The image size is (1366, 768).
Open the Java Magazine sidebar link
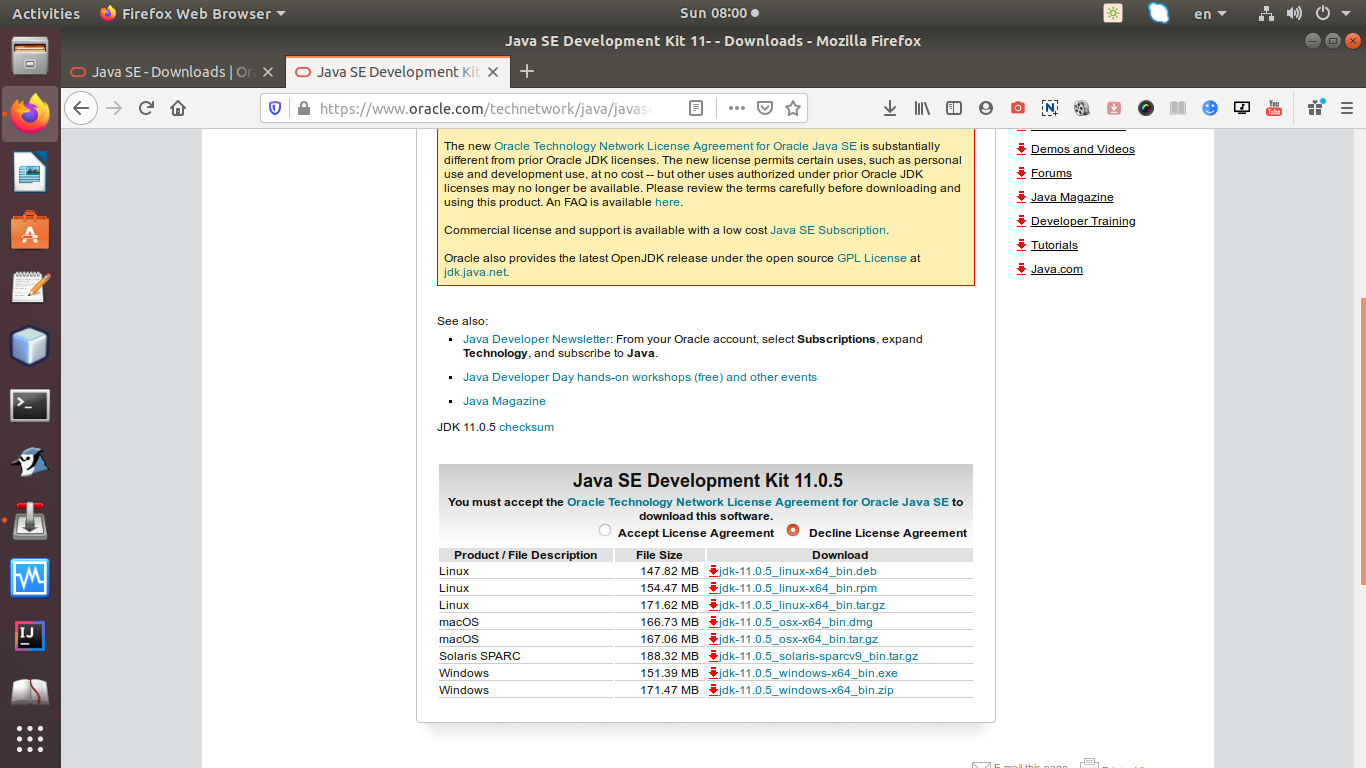[x=1072, y=197]
